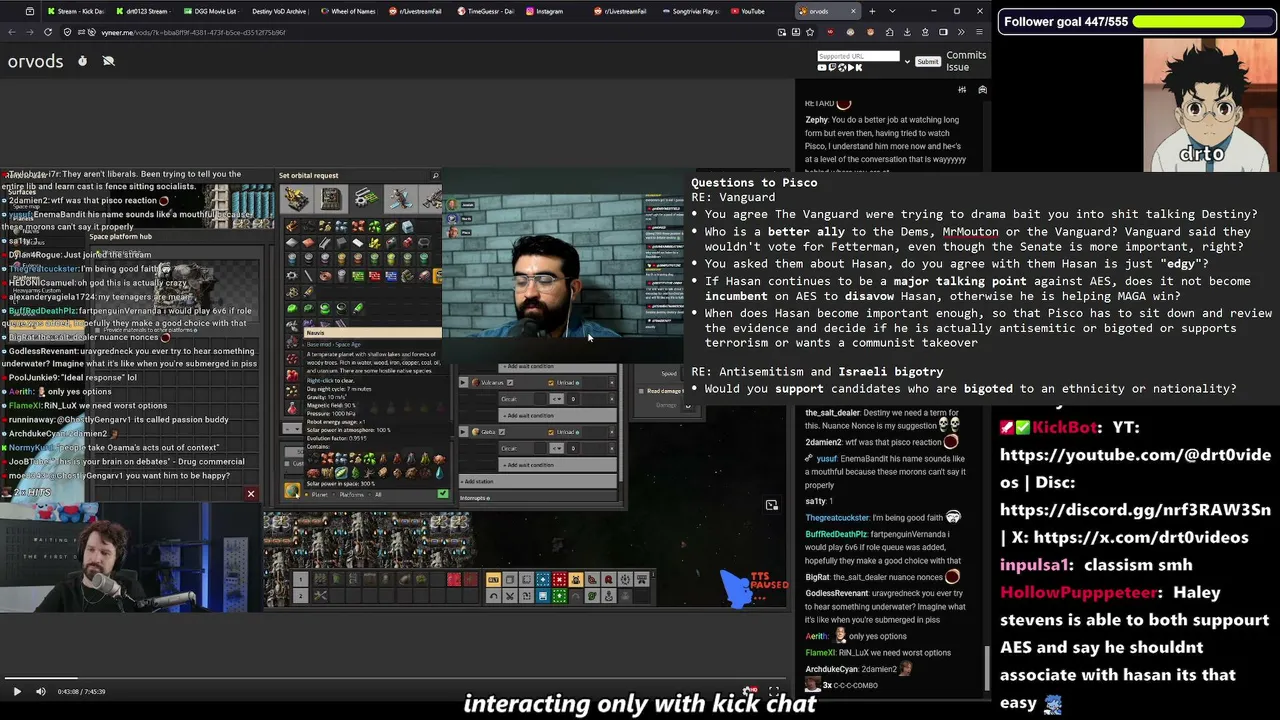Open the browser tab list dropdown

click(891, 11)
